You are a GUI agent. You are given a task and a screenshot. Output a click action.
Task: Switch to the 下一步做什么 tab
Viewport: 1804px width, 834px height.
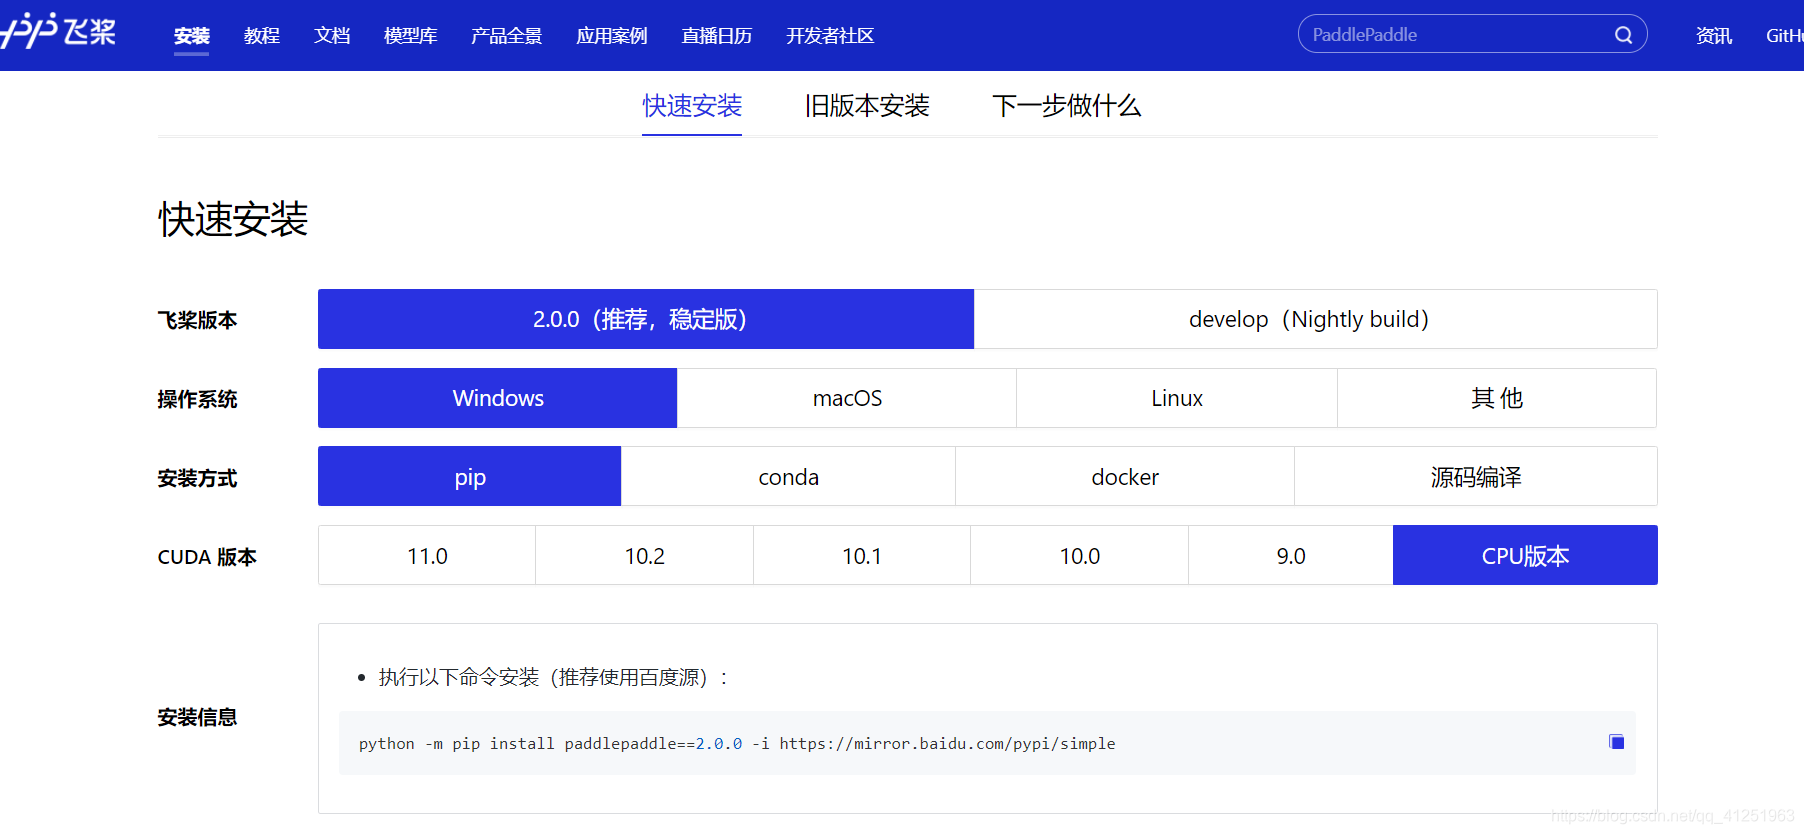coord(1066,106)
